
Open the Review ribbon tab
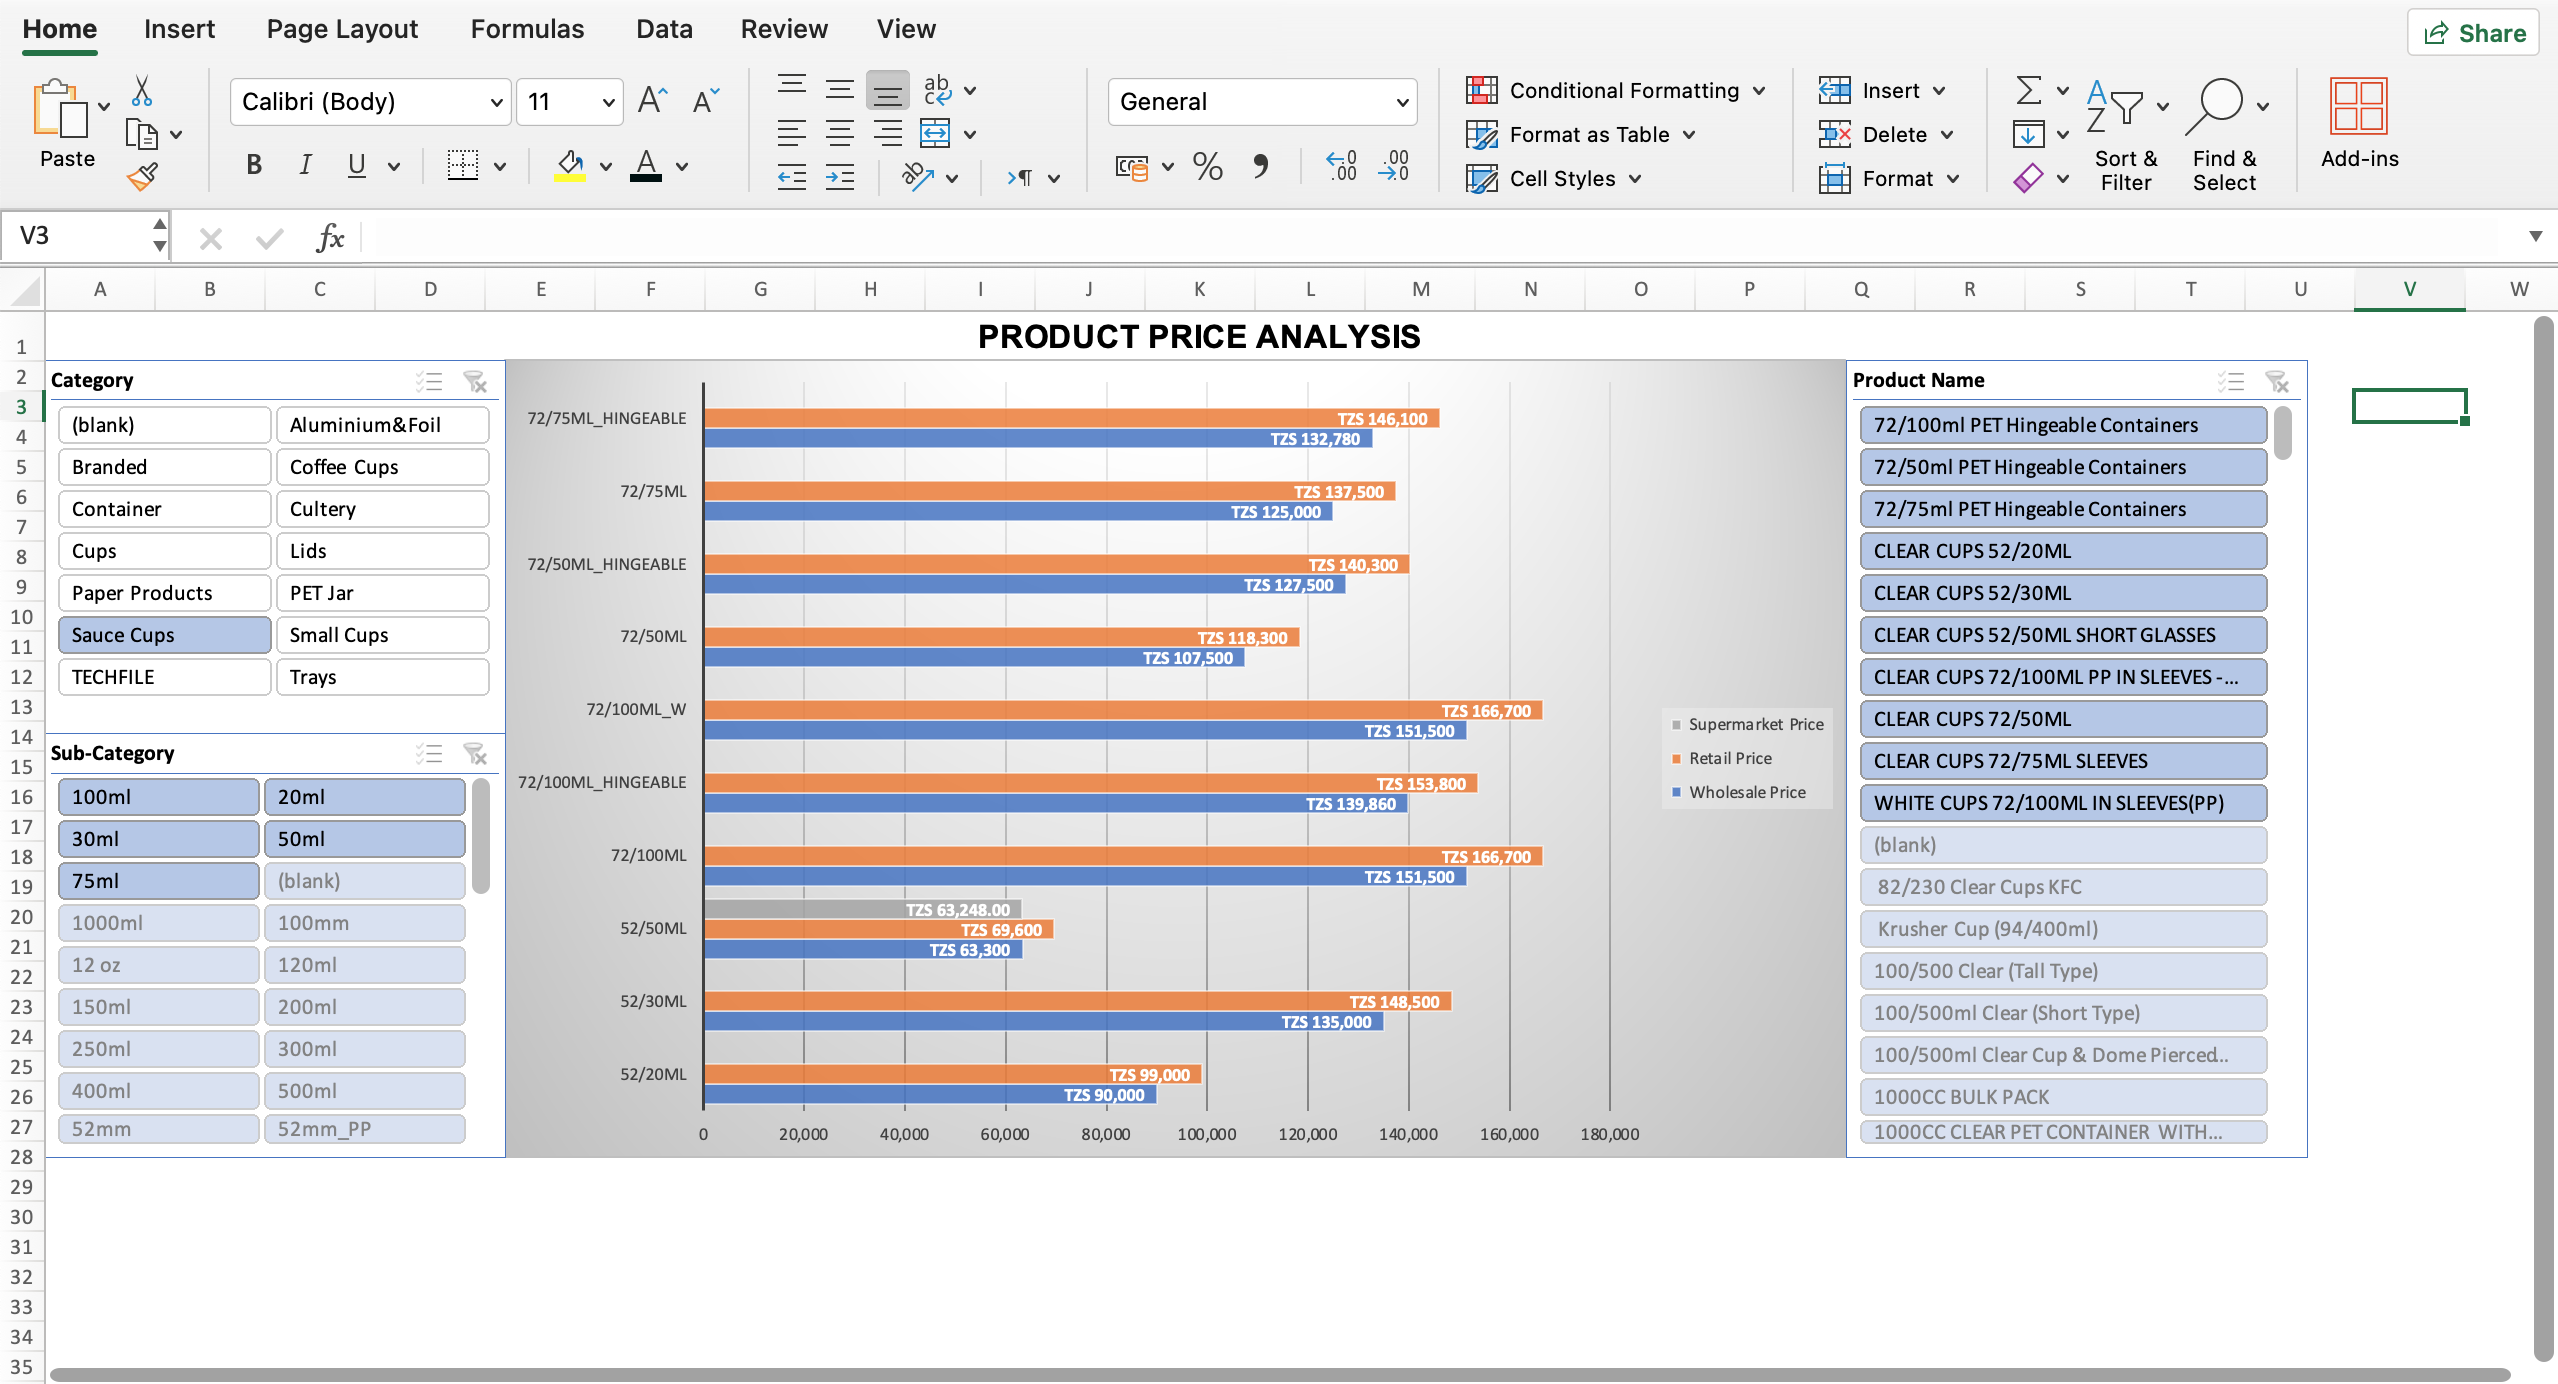pyautogui.click(x=784, y=29)
